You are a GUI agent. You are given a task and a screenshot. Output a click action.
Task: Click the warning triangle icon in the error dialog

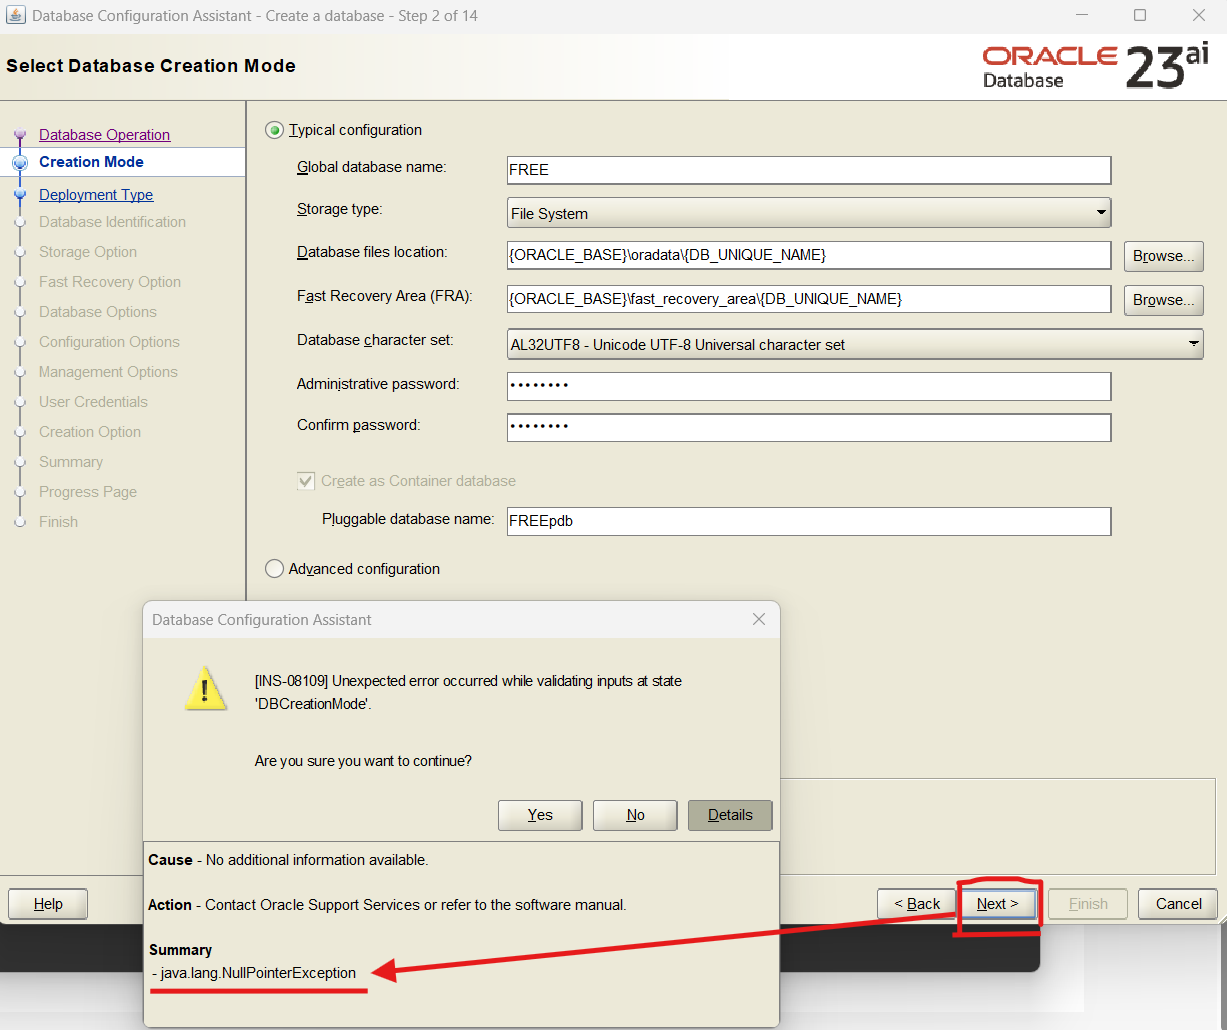206,688
